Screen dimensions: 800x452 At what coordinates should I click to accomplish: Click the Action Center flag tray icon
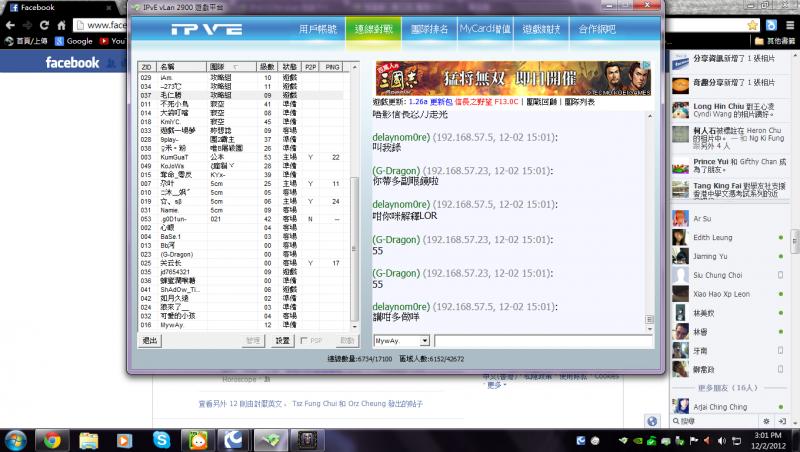(693, 441)
